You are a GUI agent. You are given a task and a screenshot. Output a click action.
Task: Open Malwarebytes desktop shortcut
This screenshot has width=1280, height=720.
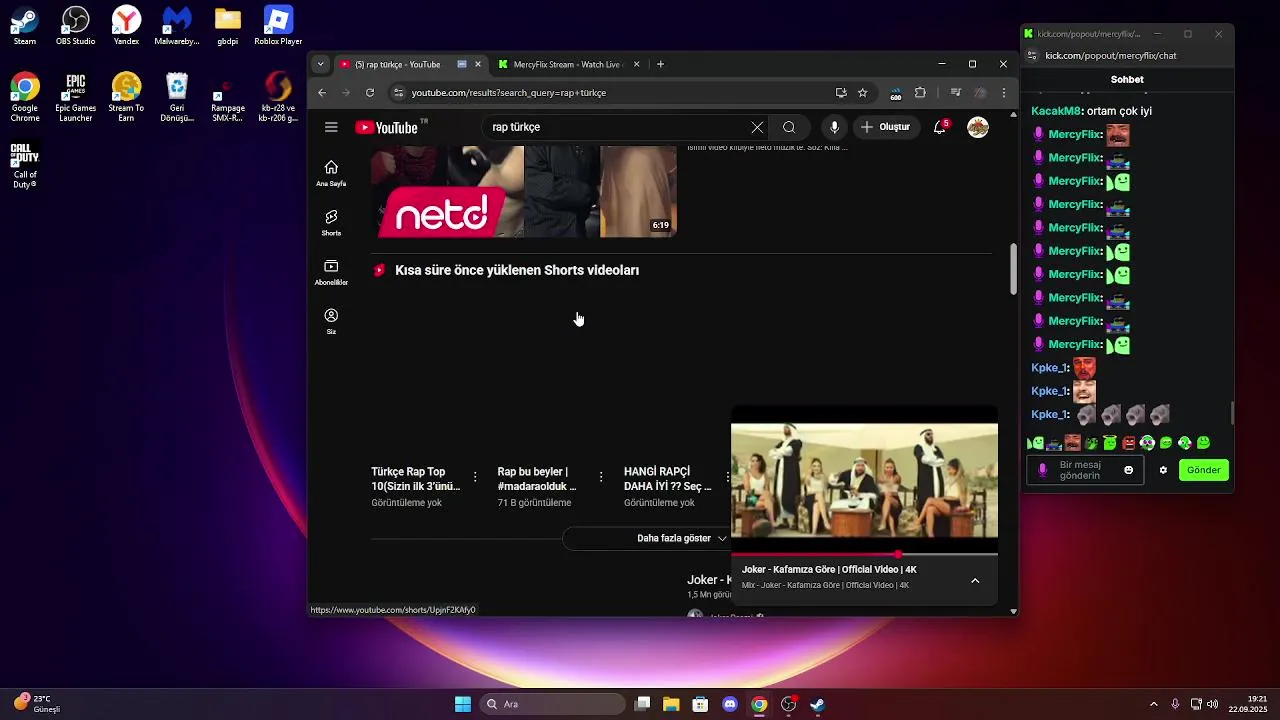click(177, 26)
